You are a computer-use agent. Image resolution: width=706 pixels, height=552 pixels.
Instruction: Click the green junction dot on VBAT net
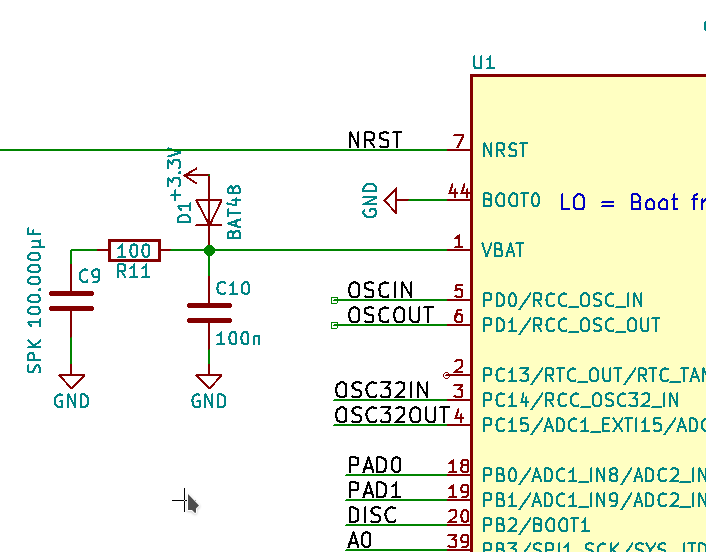click(x=209, y=250)
